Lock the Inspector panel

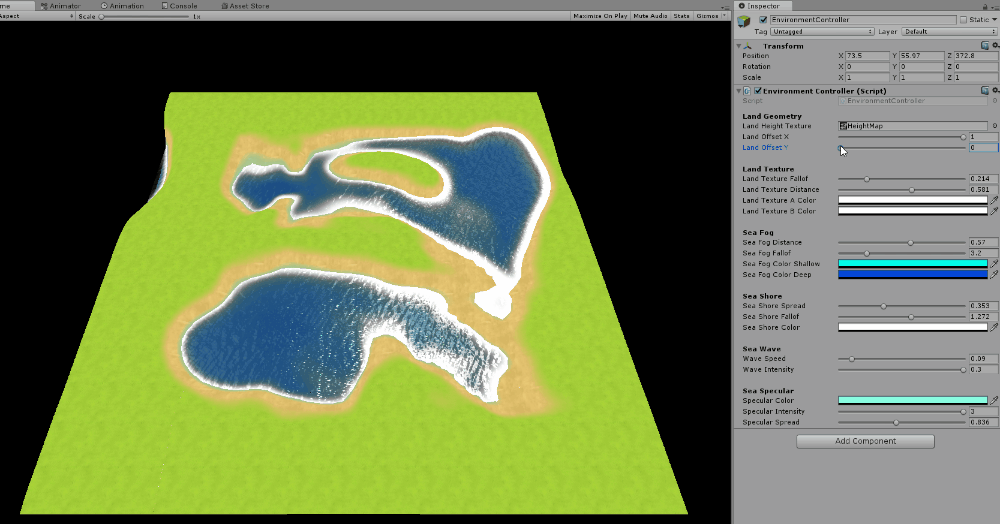[984, 6]
